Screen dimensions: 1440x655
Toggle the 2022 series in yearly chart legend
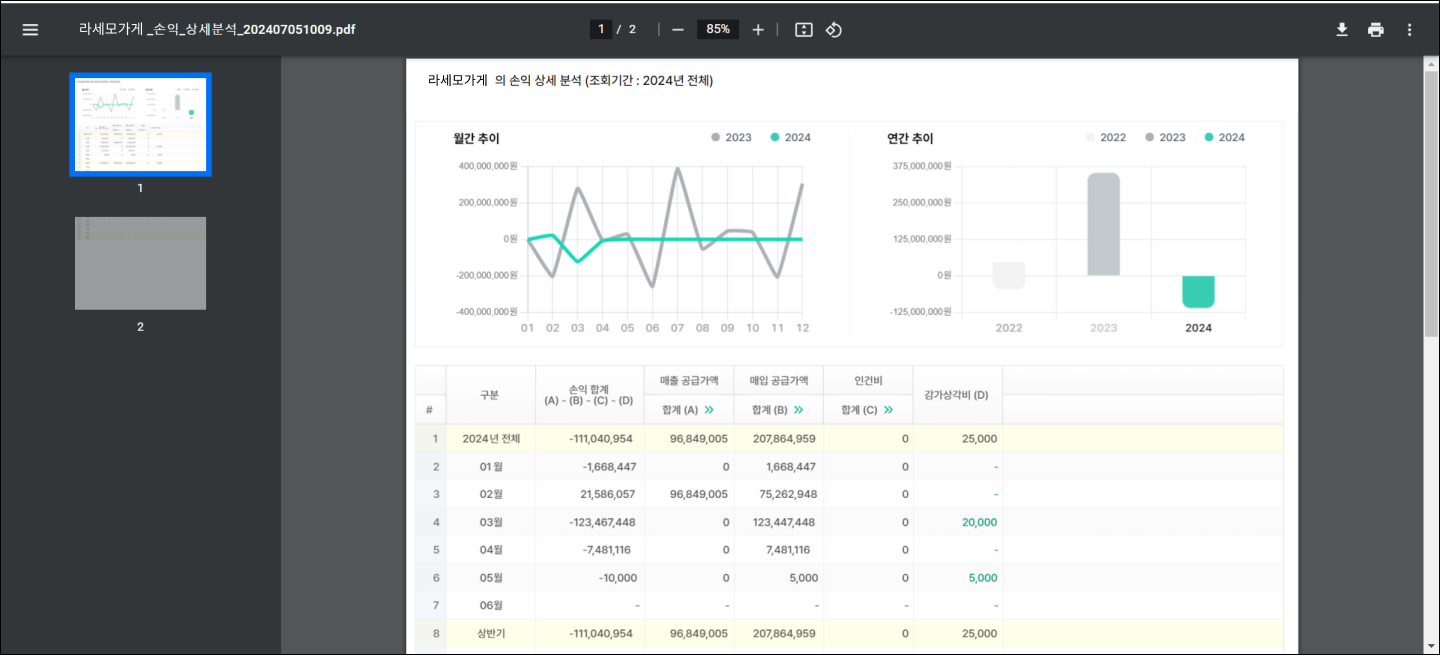click(1105, 138)
